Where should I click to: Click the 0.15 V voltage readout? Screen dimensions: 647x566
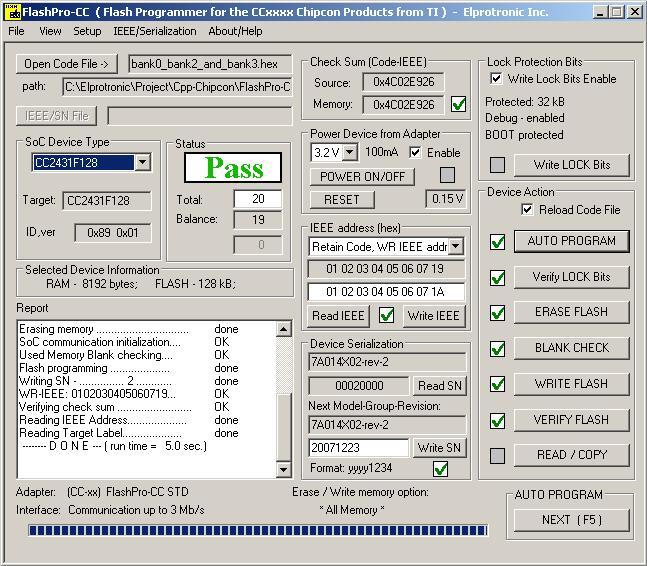click(x=446, y=199)
